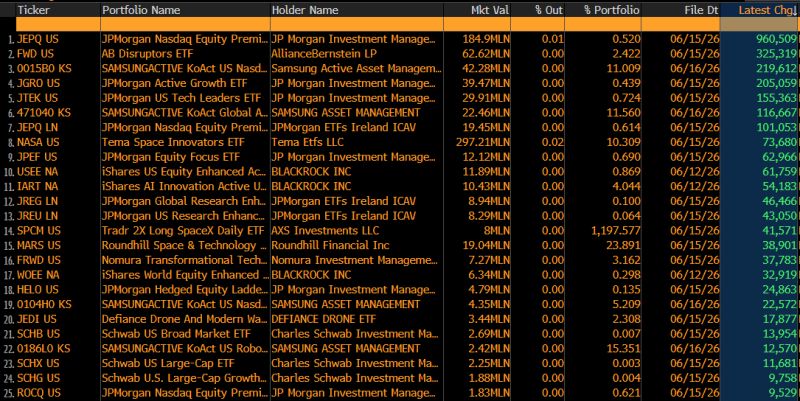Select ticker FRWD US
The height and width of the screenshot is (401, 800).
click(38, 260)
